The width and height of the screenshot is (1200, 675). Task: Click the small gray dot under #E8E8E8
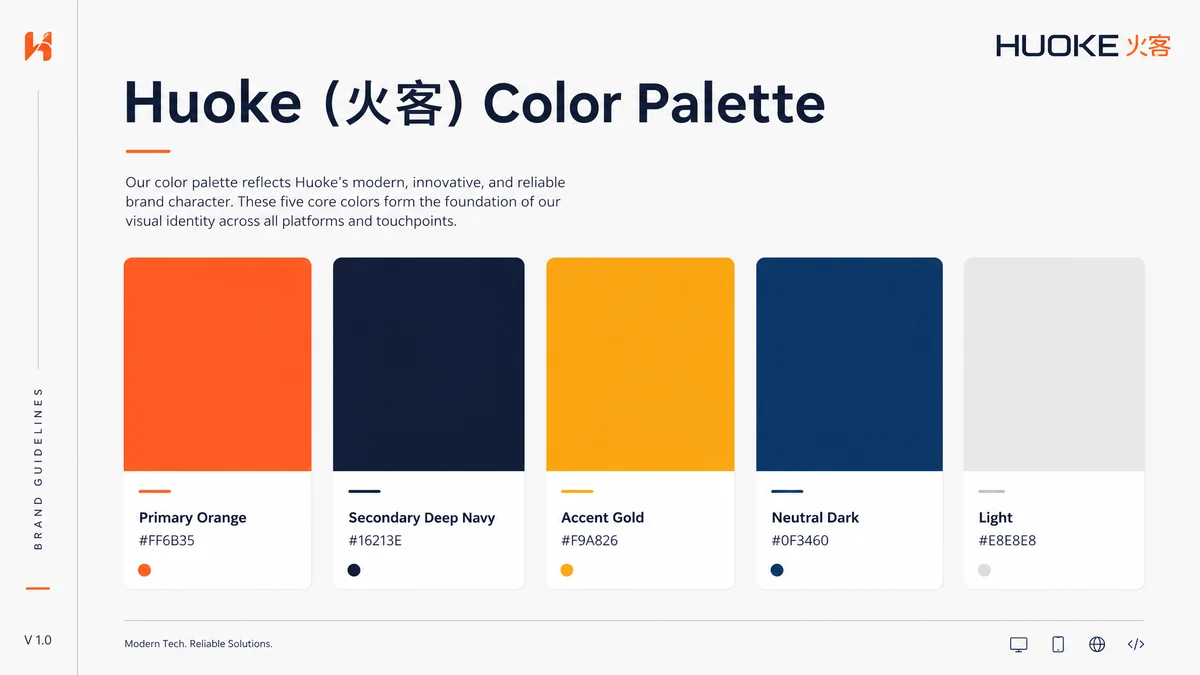(x=984, y=570)
